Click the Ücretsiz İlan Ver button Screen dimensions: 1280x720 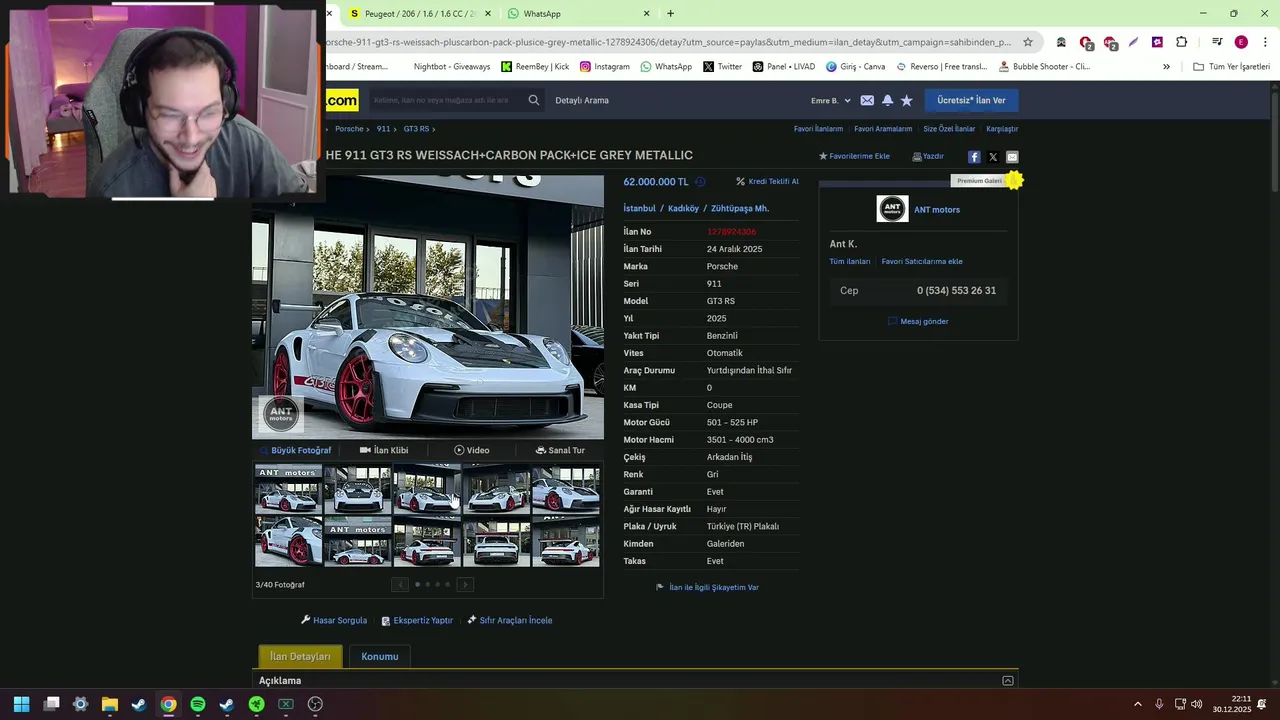click(x=971, y=100)
